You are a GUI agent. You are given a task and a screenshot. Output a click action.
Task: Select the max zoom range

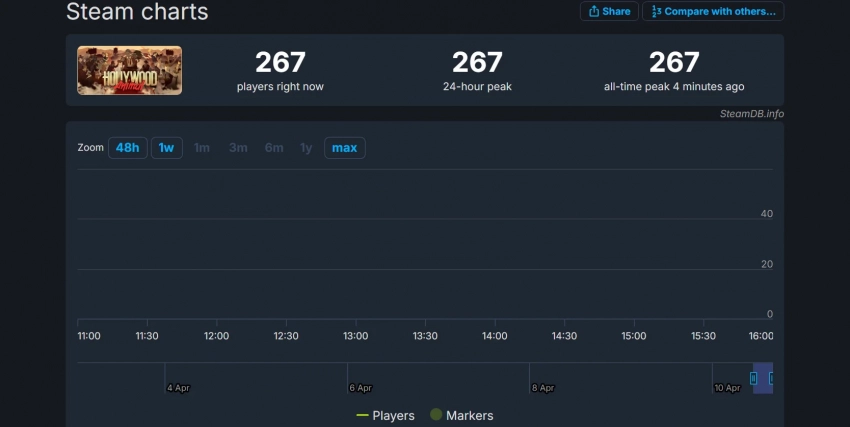click(344, 148)
